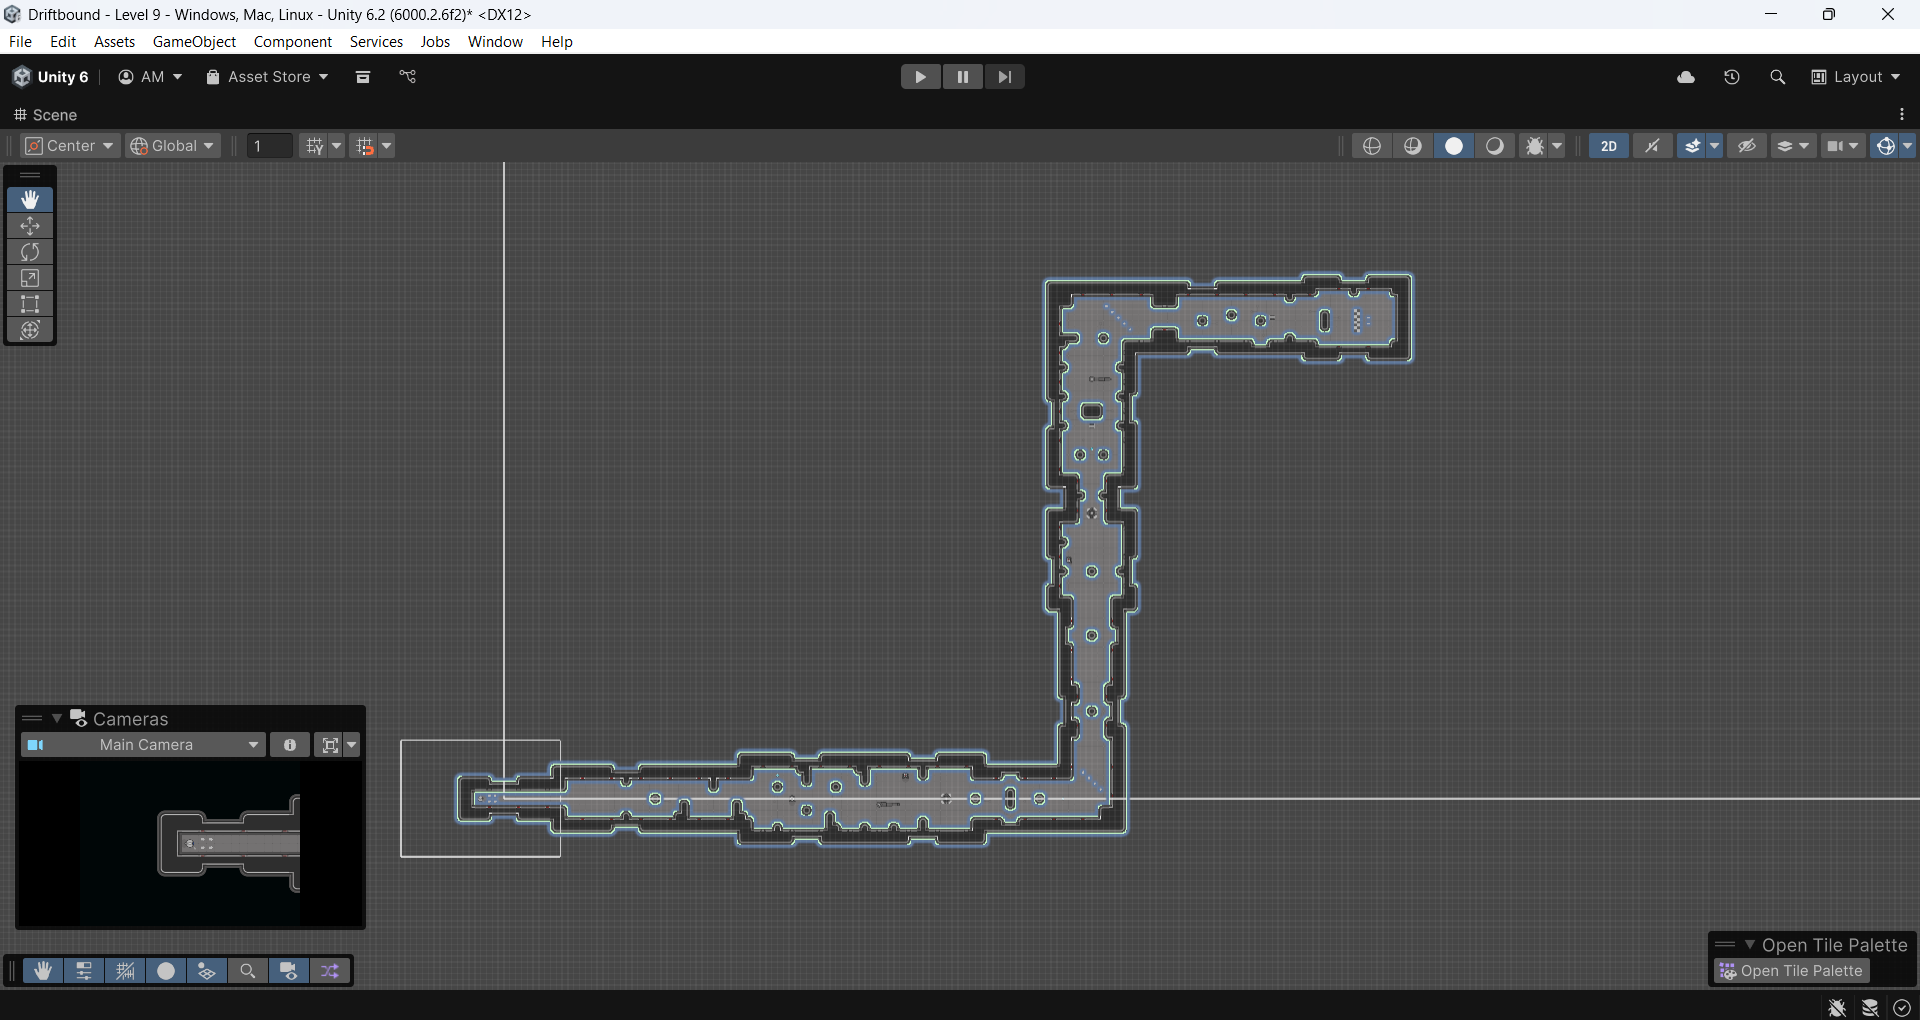This screenshot has height=1020, width=1920.
Task: Open the Global handle rotation dropdown
Action: coord(172,146)
